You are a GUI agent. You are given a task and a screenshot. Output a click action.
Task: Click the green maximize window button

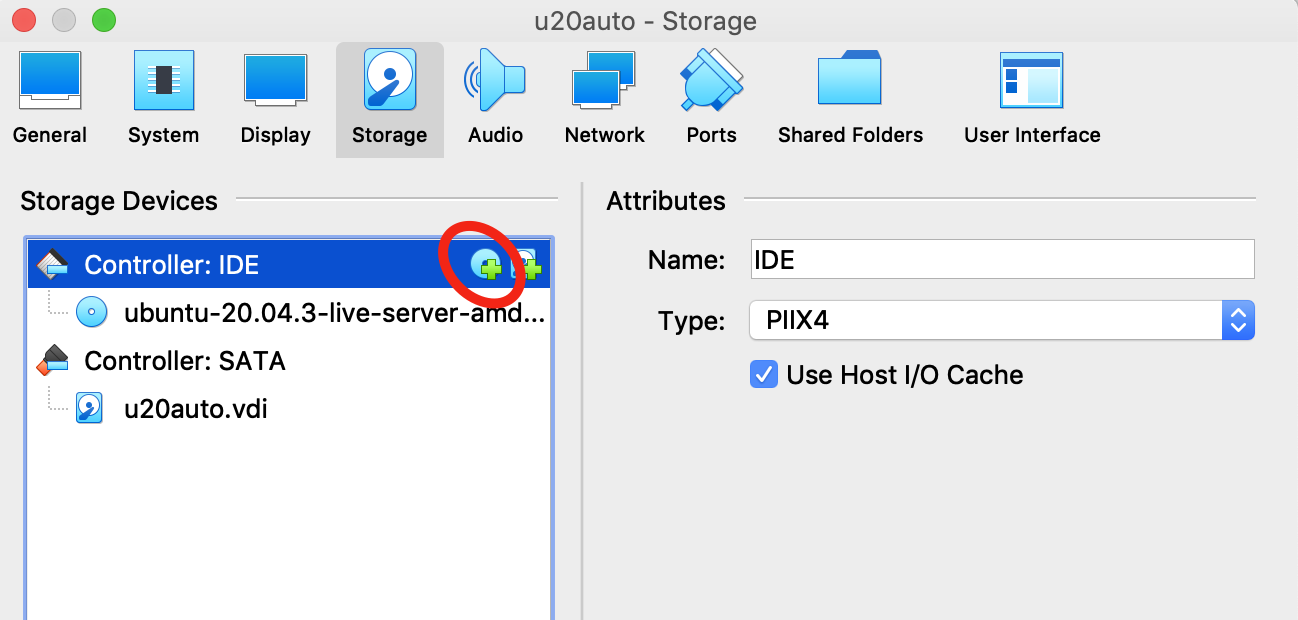click(x=103, y=19)
